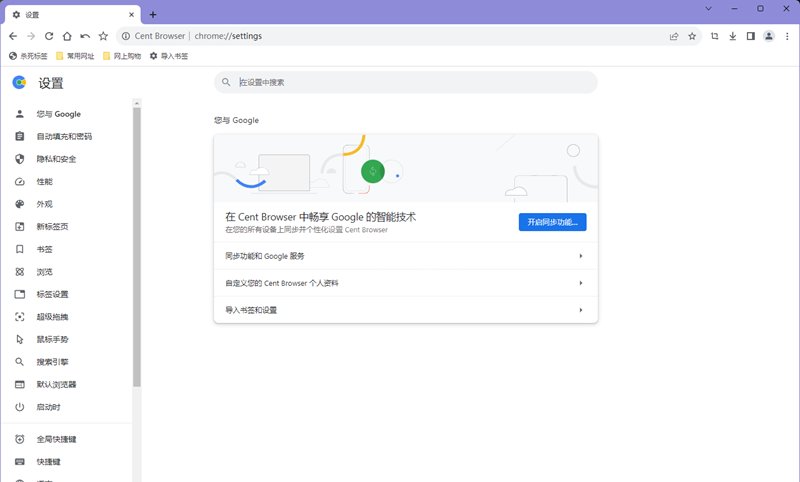Click the sidebar scrollbar thumb

[137, 247]
